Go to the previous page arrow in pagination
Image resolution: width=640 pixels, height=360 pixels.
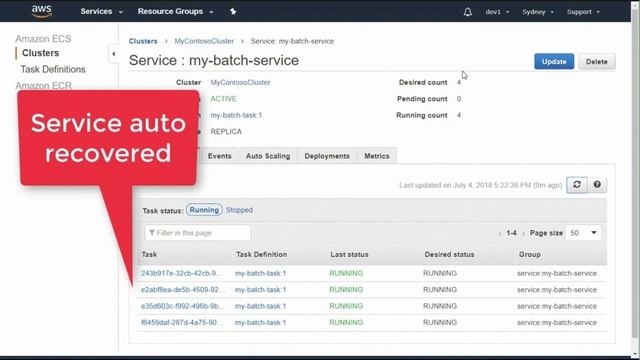tap(500, 233)
